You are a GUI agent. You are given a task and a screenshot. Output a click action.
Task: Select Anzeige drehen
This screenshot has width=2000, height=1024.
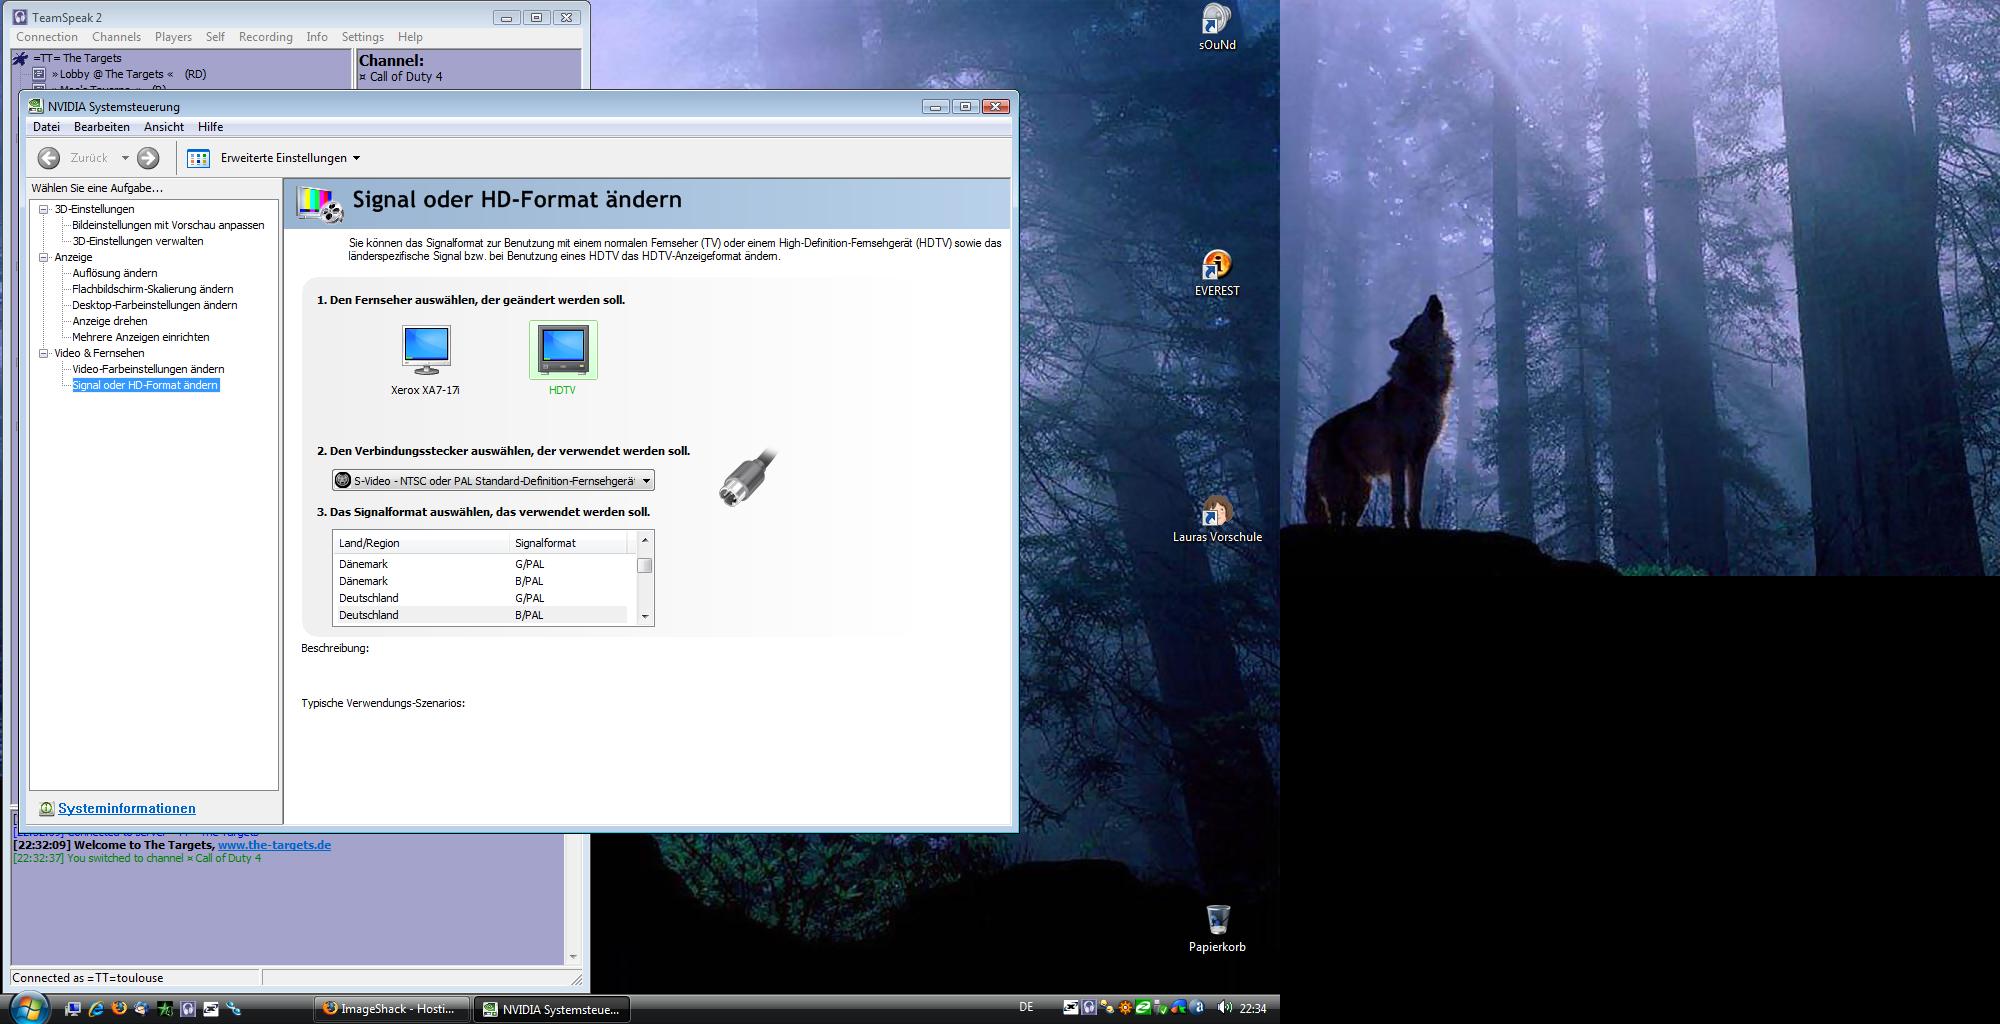tap(110, 321)
